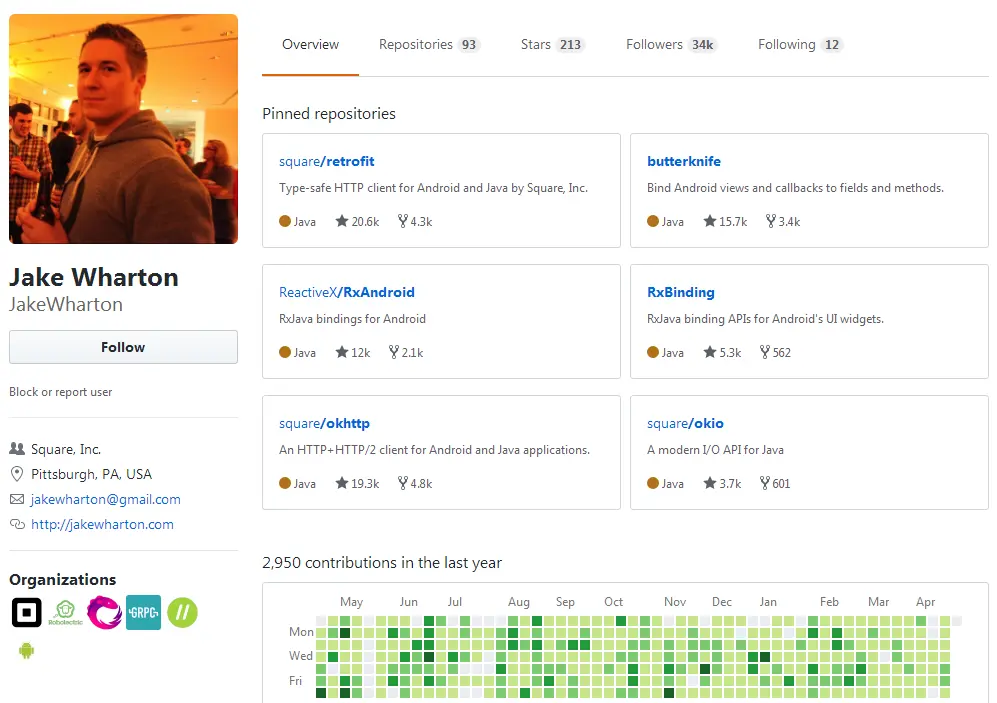997x703 pixels.
Task: Open the green double-slash organization icon
Action: [x=182, y=613]
